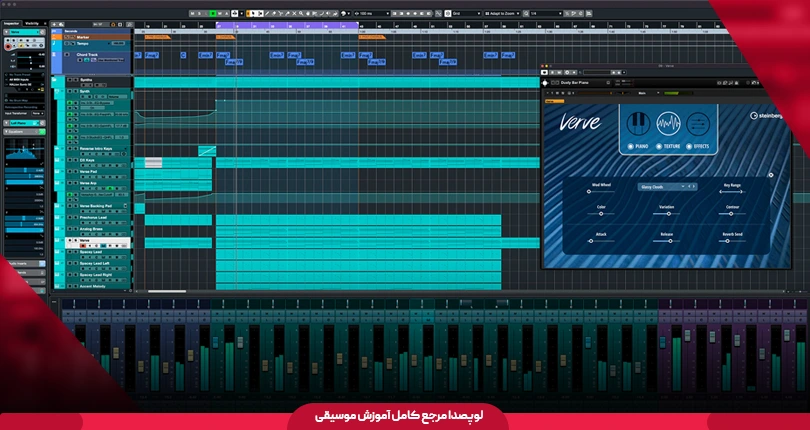The height and width of the screenshot is (430, 810).
Task: Click the Tempo track name
Action: [x=83, y=43]
